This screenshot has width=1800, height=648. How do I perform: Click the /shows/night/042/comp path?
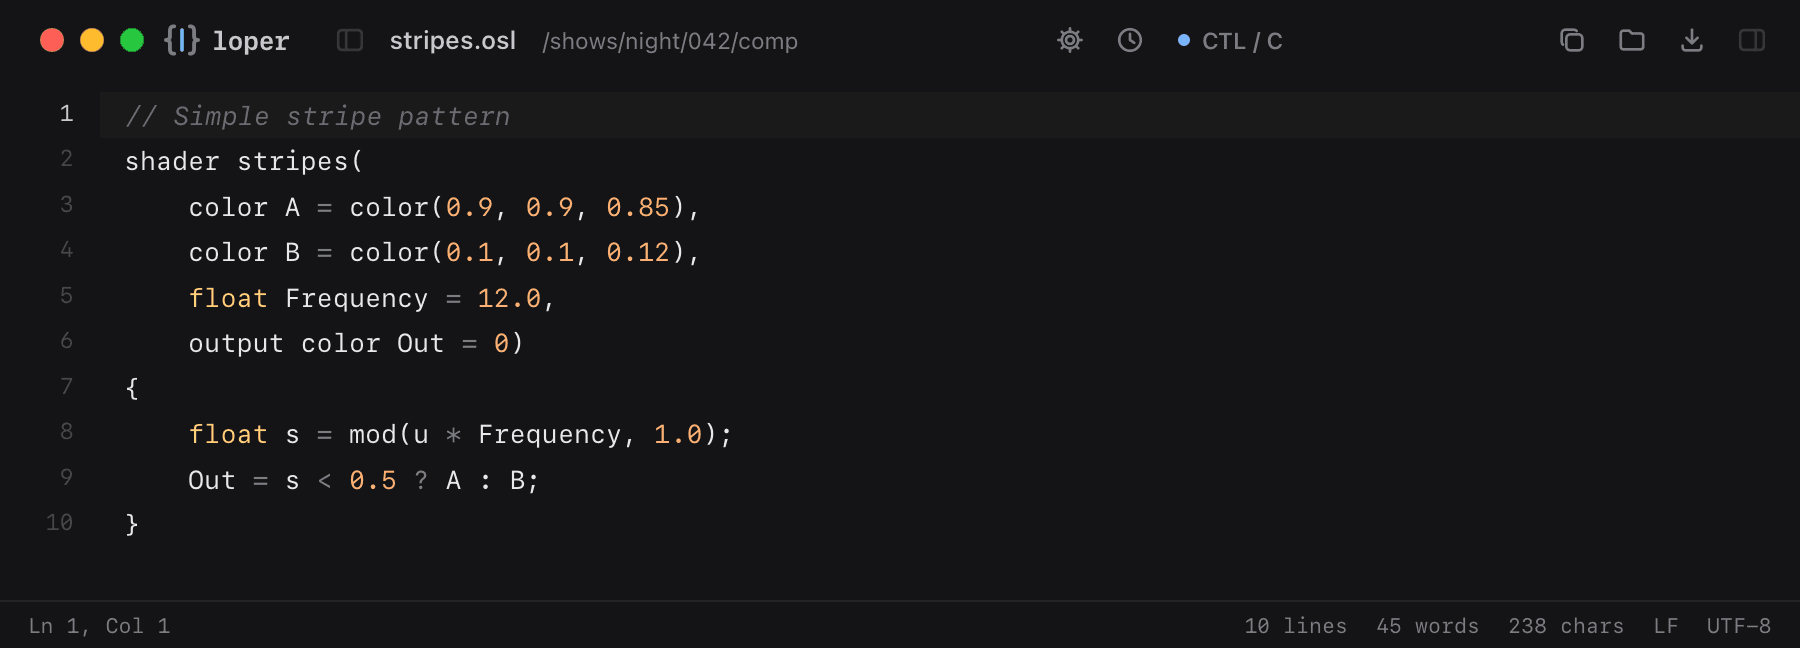670,41
